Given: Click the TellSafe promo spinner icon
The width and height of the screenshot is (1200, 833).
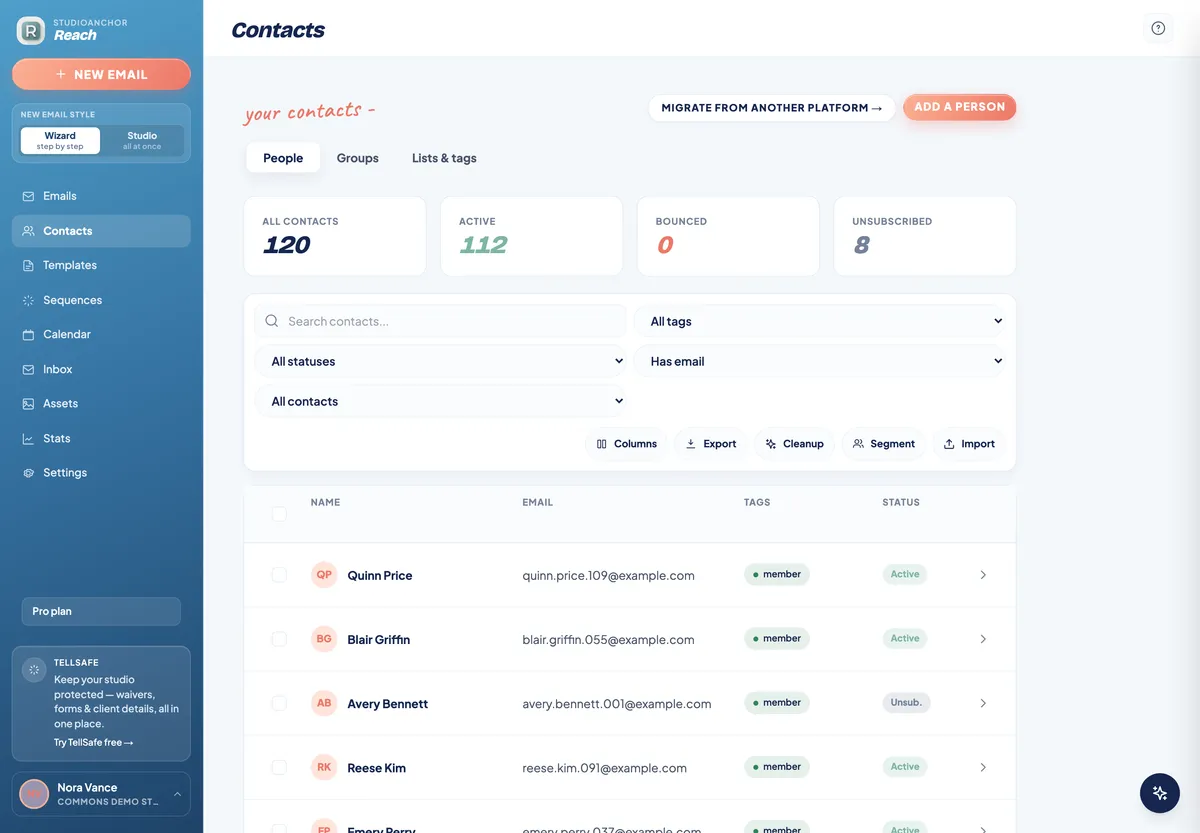Looking at the screenshot, I should click(34, 669).
